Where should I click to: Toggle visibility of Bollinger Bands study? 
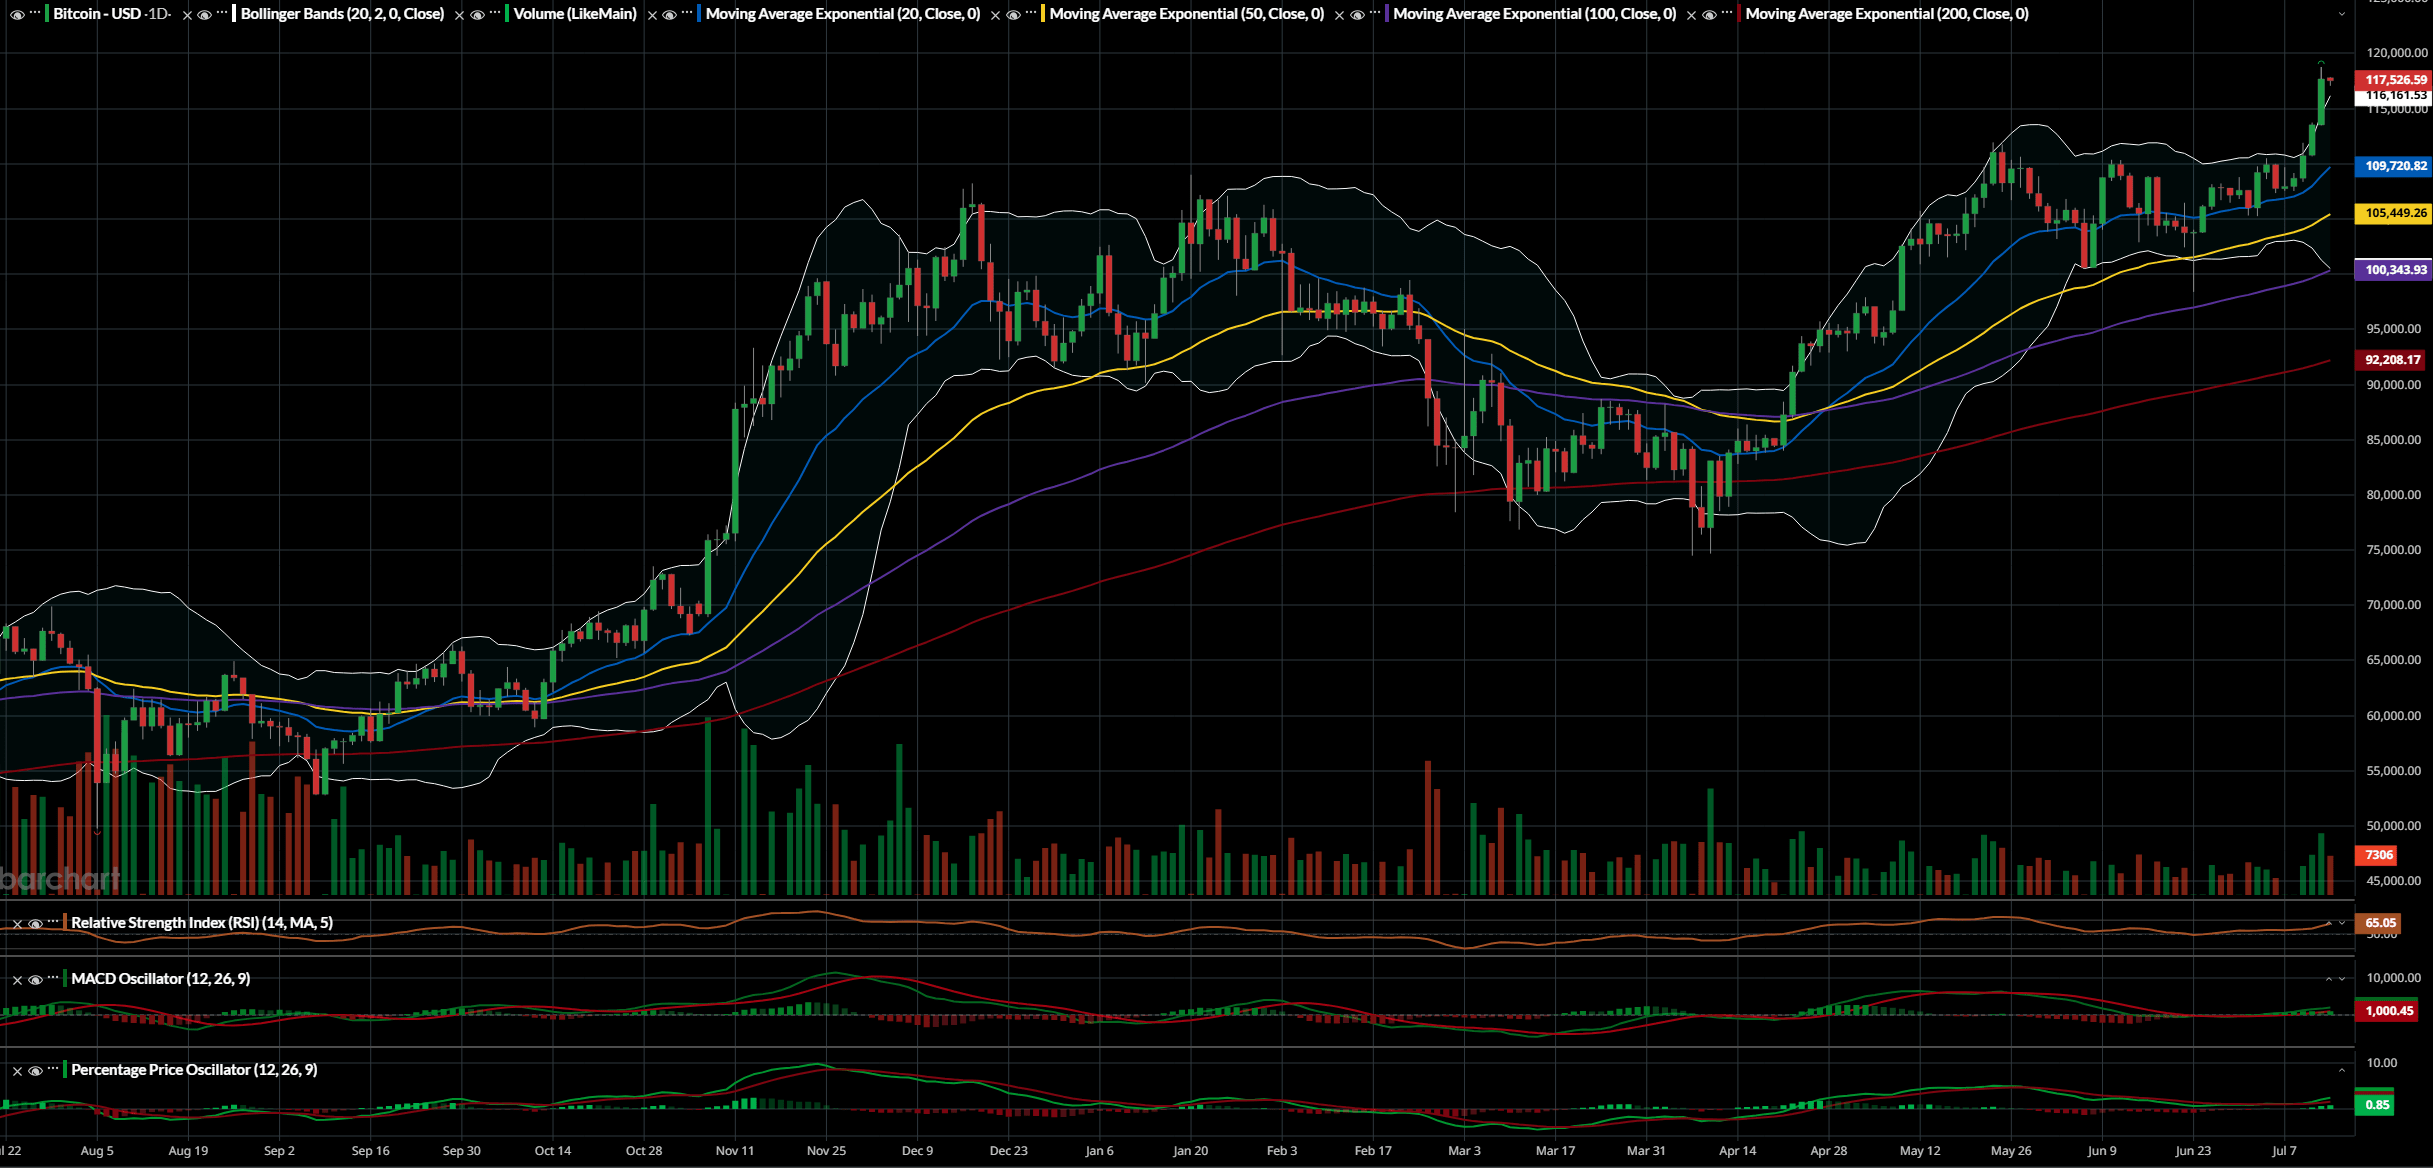pos(204,15)
